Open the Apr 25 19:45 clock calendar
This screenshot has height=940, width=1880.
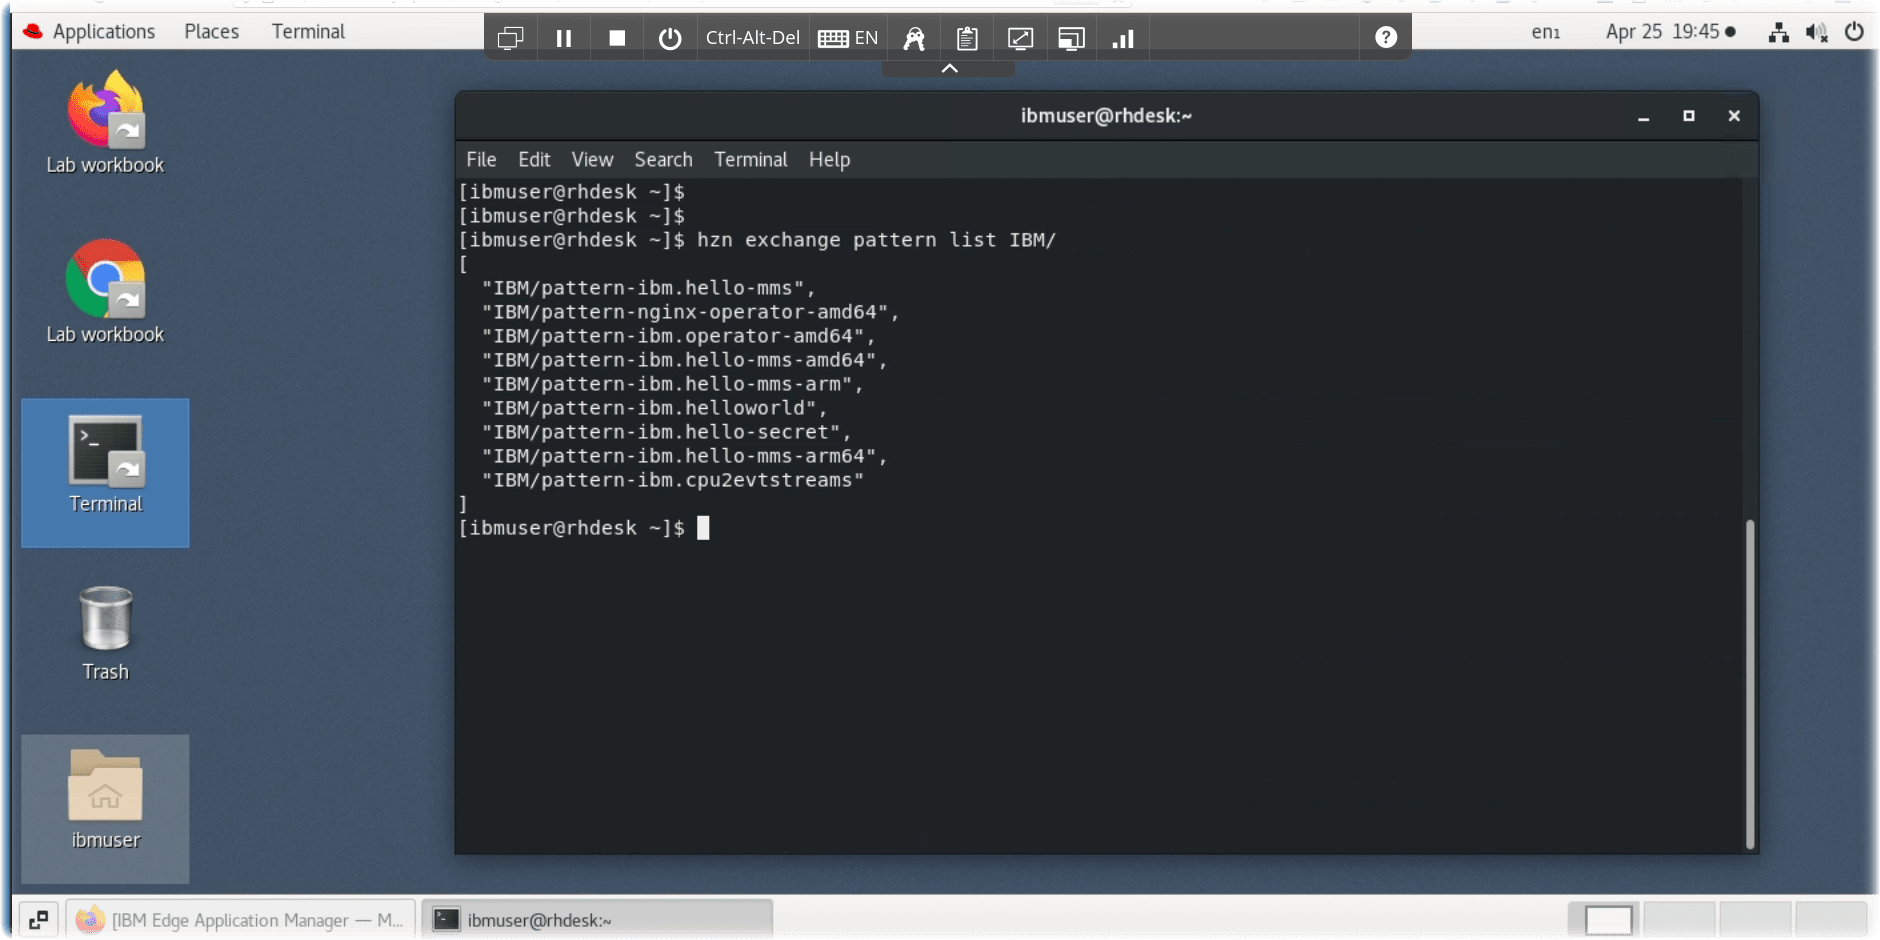coord(1670,32)
